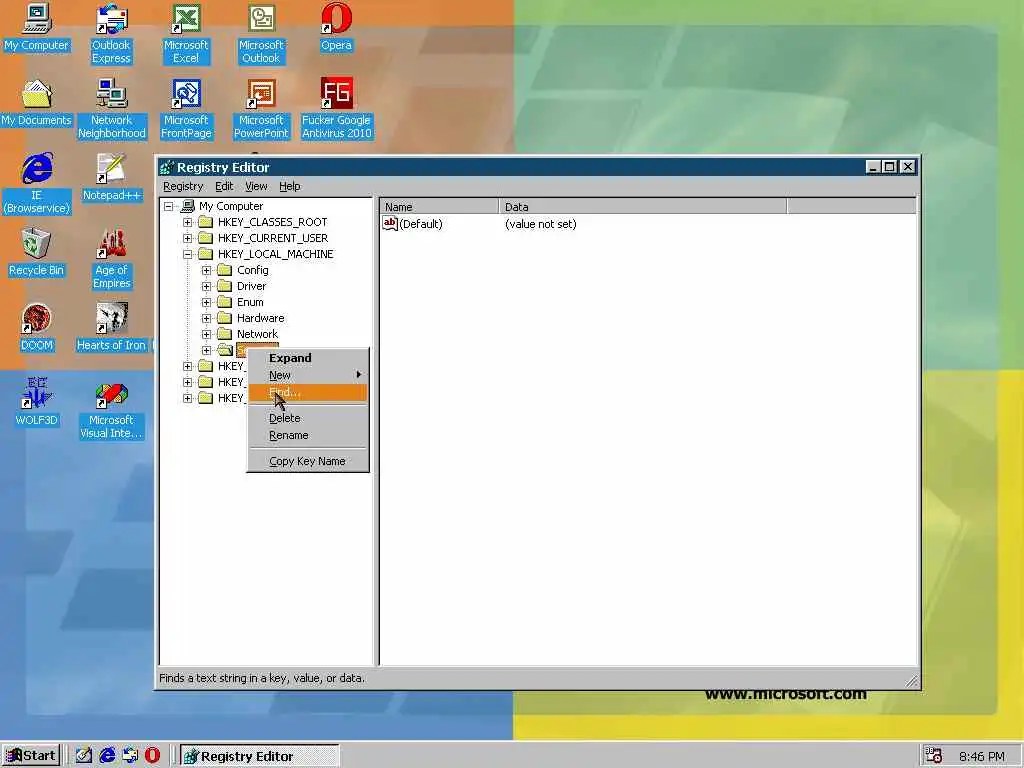The image size is (1024, 768).
Task: Click the Registry Editor title bar icon
Action: (x=167, y=167)
